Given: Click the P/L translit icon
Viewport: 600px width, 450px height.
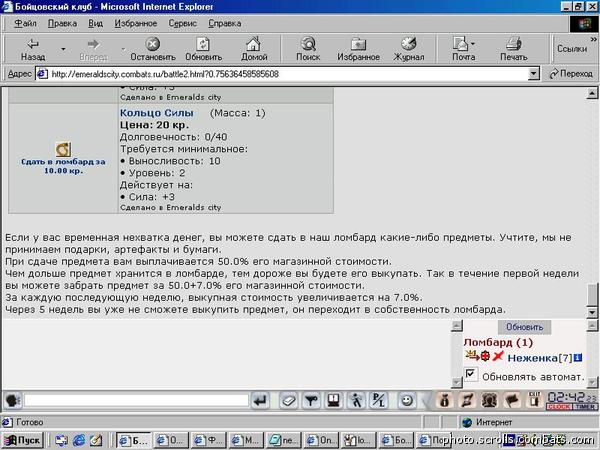Looking at the screenshot, I should 378,401.
